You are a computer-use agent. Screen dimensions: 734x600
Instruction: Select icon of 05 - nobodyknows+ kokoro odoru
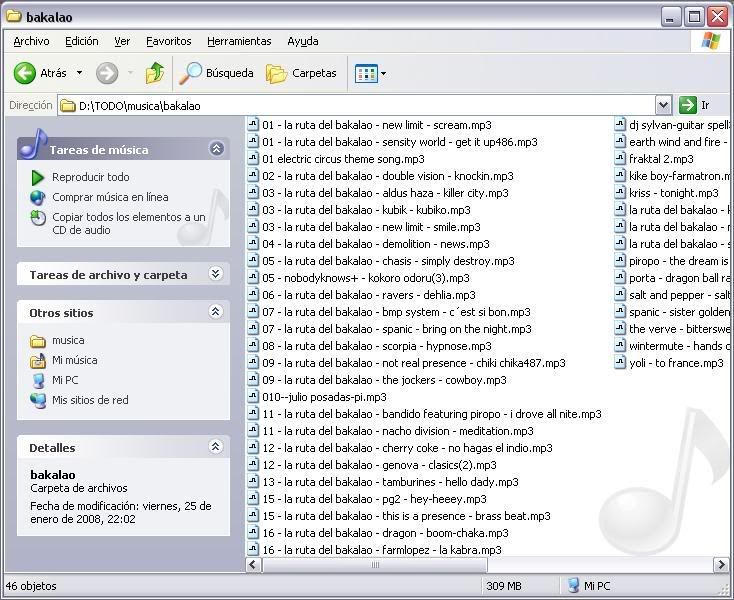[x=253, y=278]
